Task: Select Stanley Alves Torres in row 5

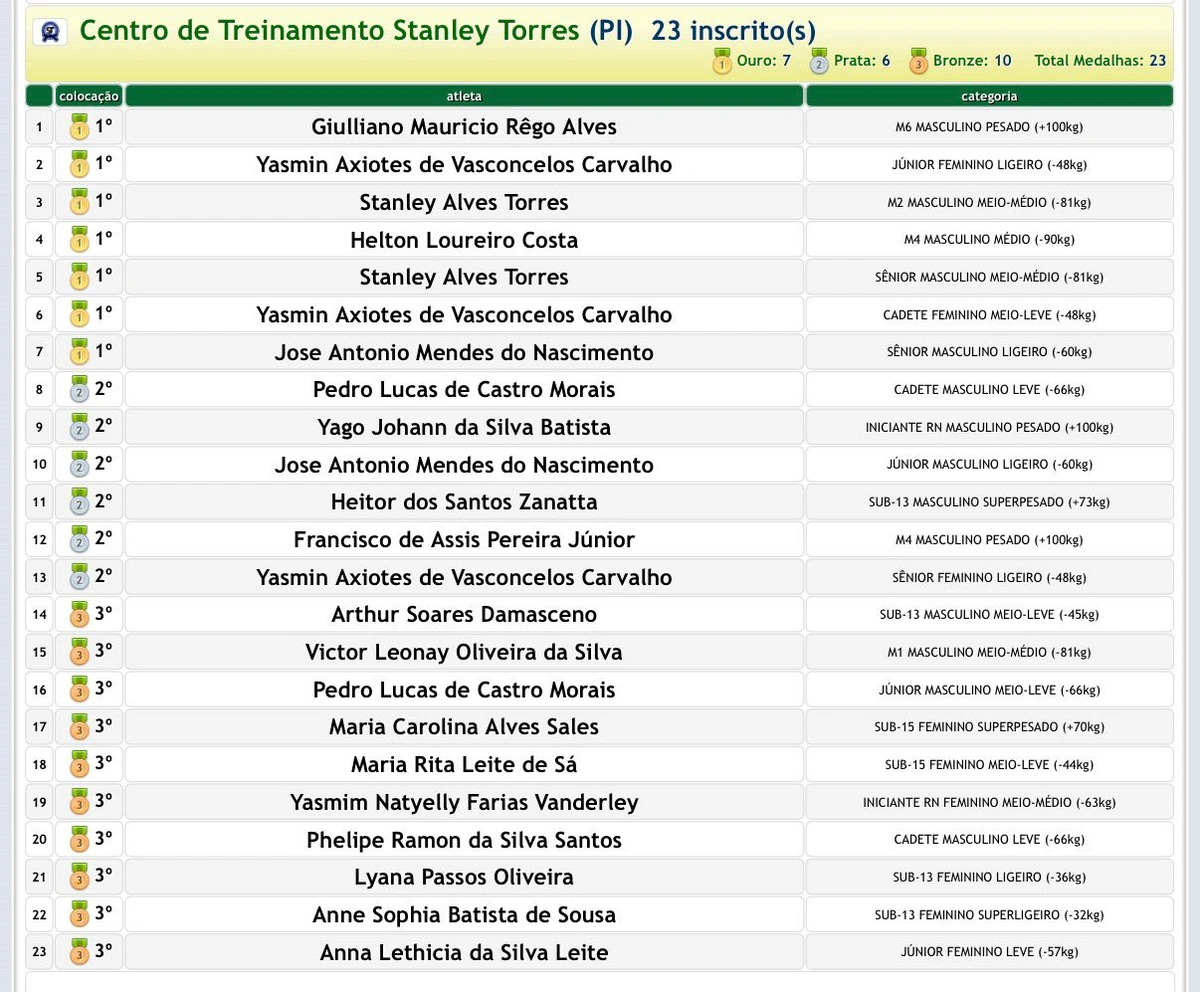Action: coord(464,277)
